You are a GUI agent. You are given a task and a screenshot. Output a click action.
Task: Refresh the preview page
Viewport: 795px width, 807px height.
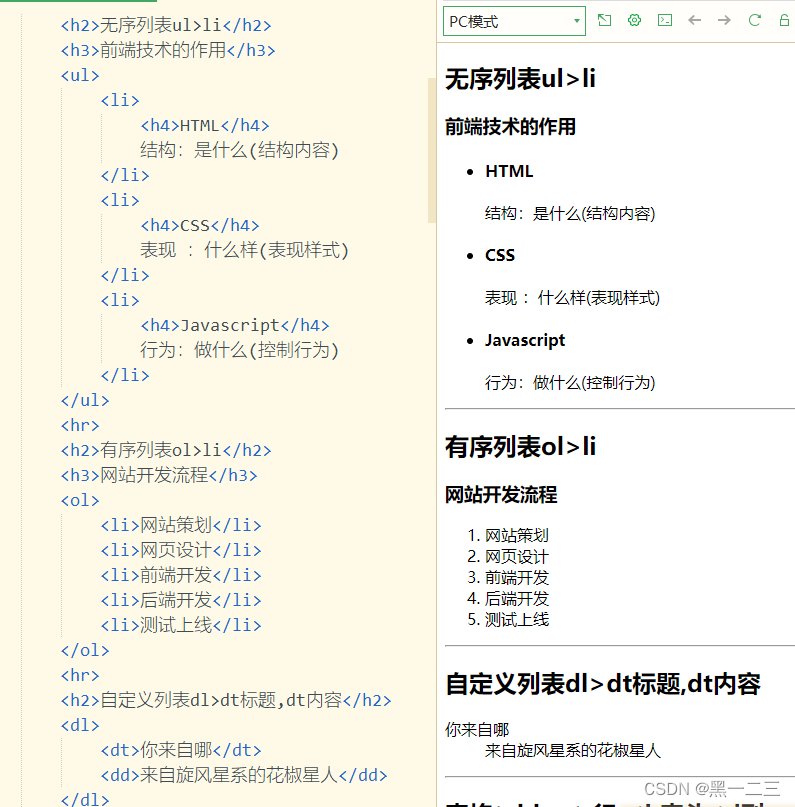tap(755, 21)
